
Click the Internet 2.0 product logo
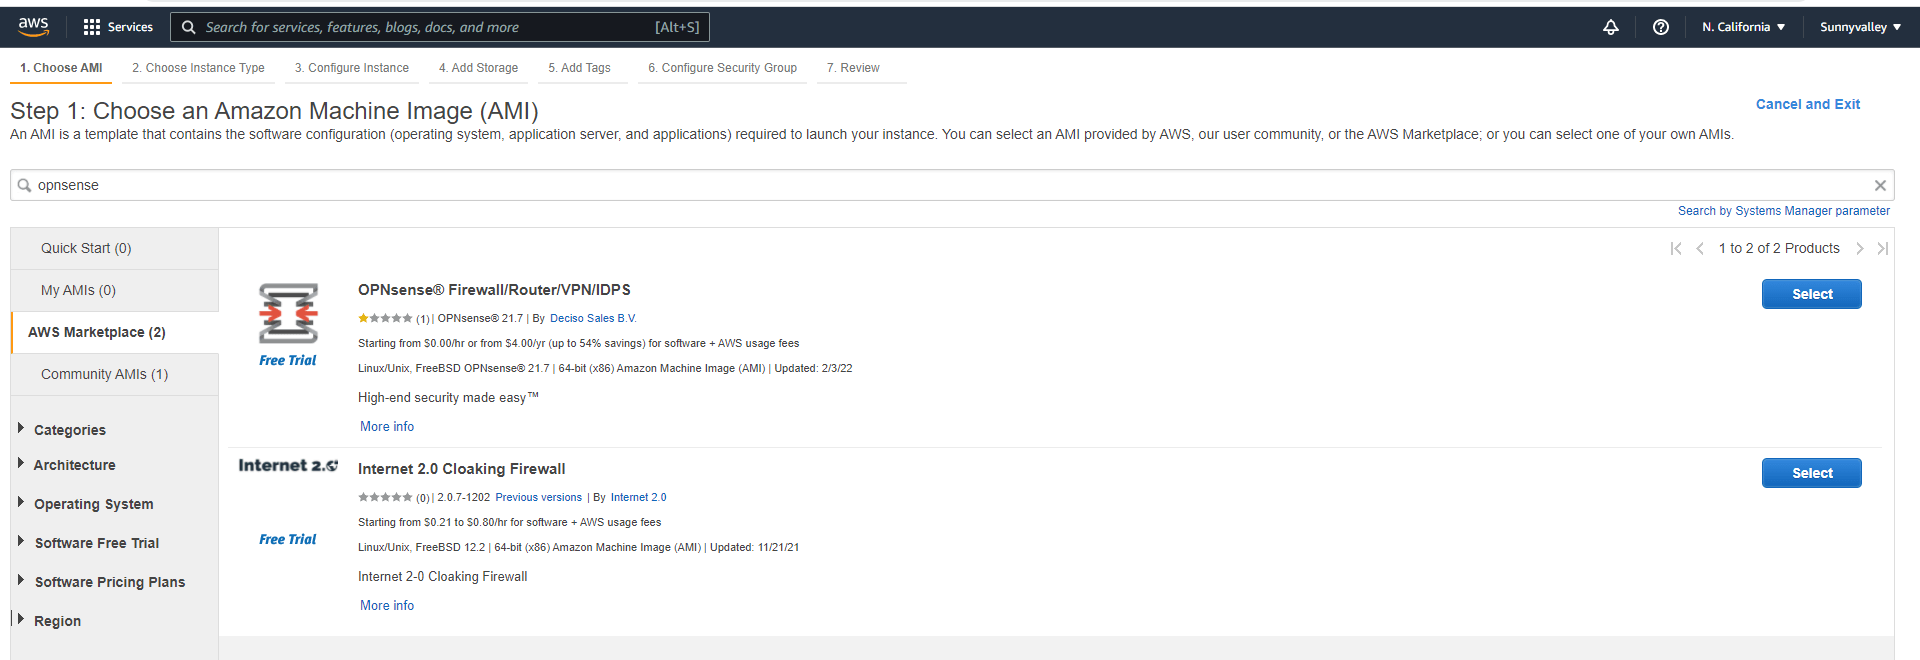288,465
